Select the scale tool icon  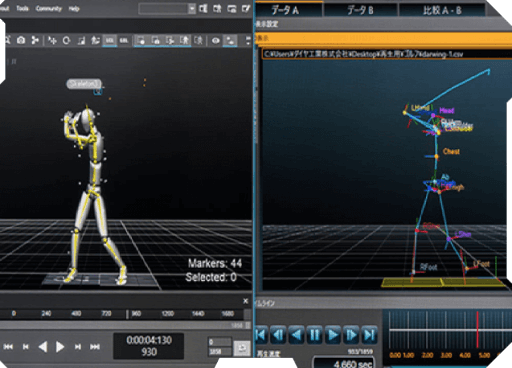(x=81, y=40)
